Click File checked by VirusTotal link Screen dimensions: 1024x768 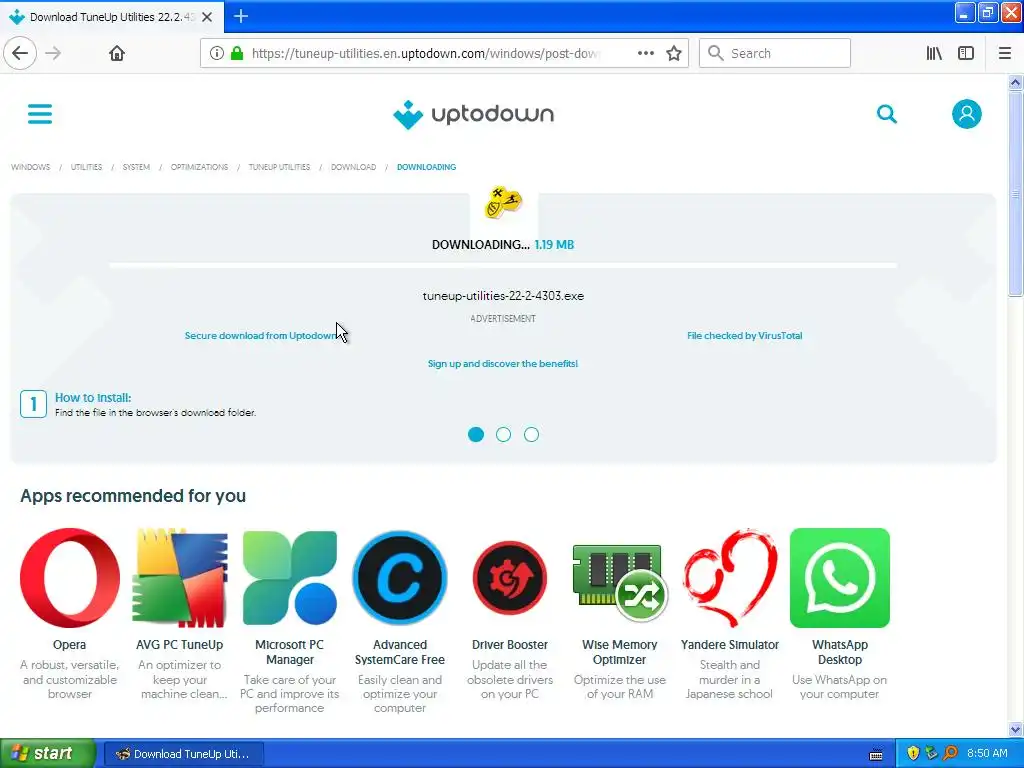click(x=744, y=336)
